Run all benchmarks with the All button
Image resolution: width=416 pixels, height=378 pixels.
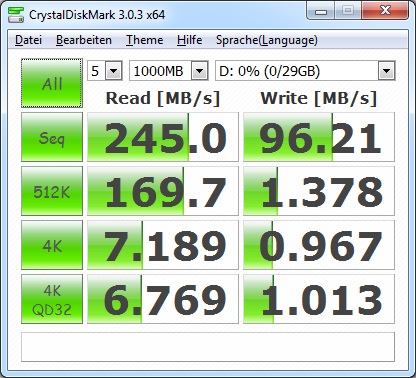point(52,83)
